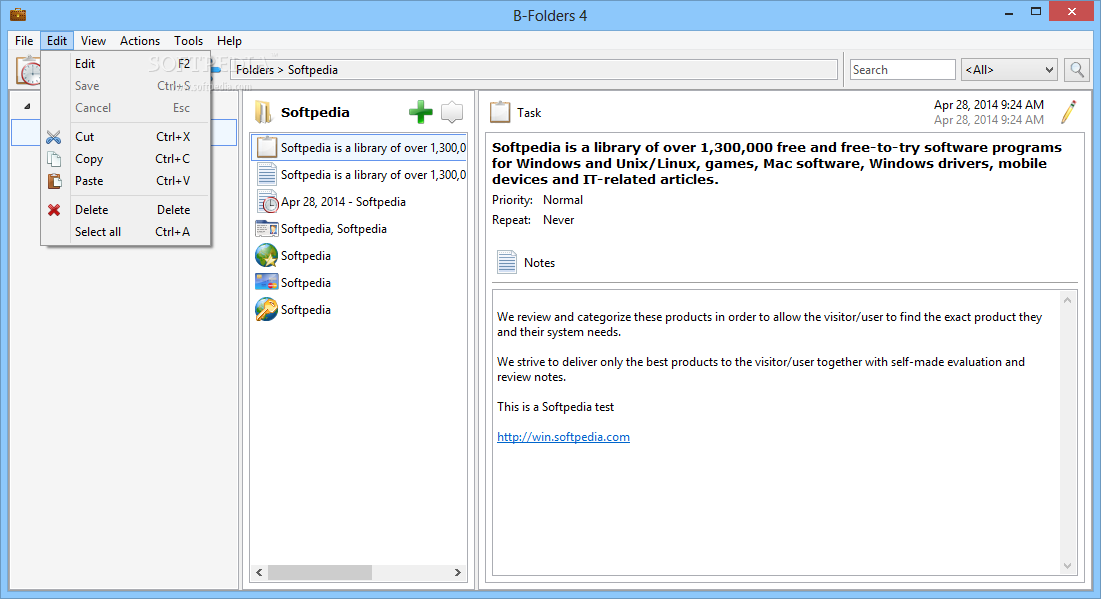Choose Copy Ctrl+C in Edit menu
This screenshot has width=1101, height=599.
pos(126,159)
